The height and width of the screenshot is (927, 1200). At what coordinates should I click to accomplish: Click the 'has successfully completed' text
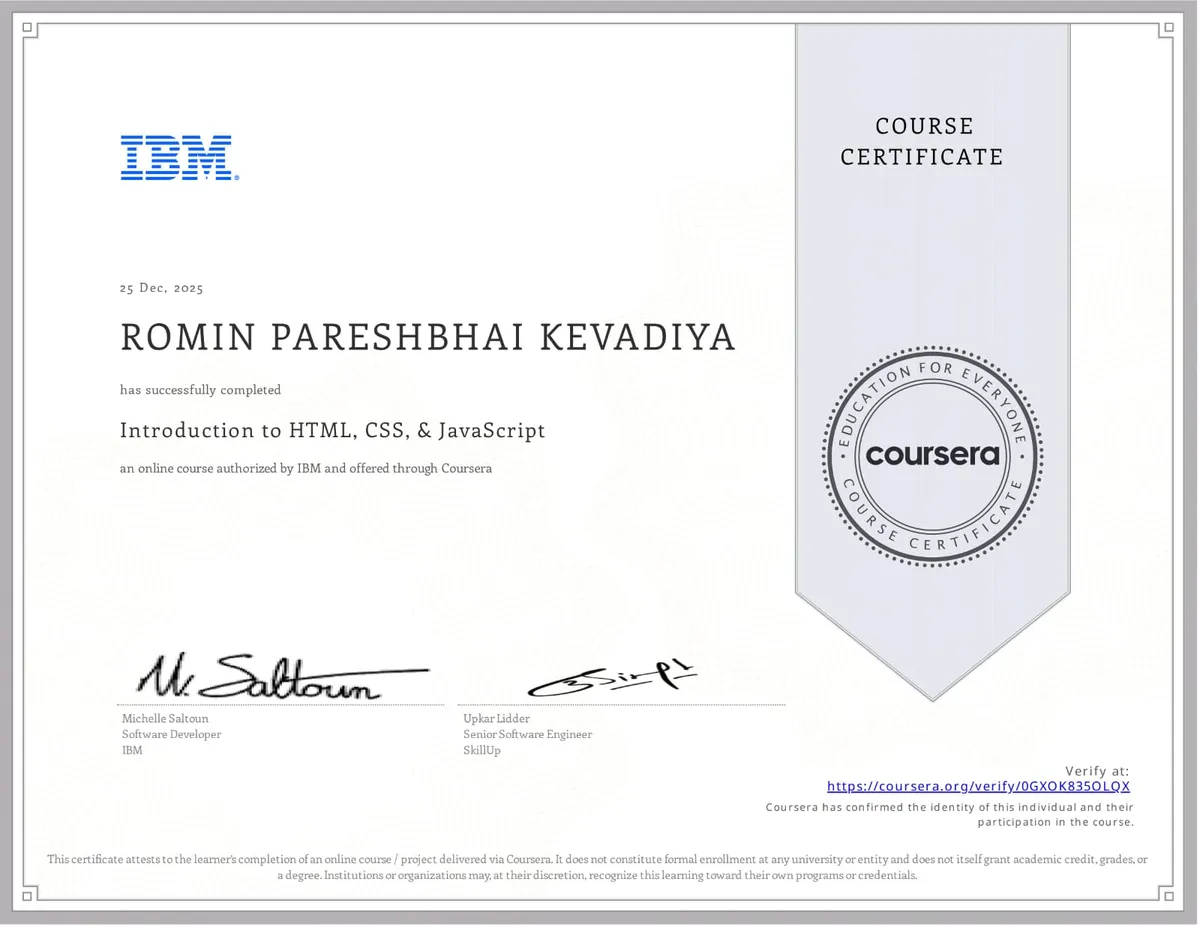coord(201,390)
